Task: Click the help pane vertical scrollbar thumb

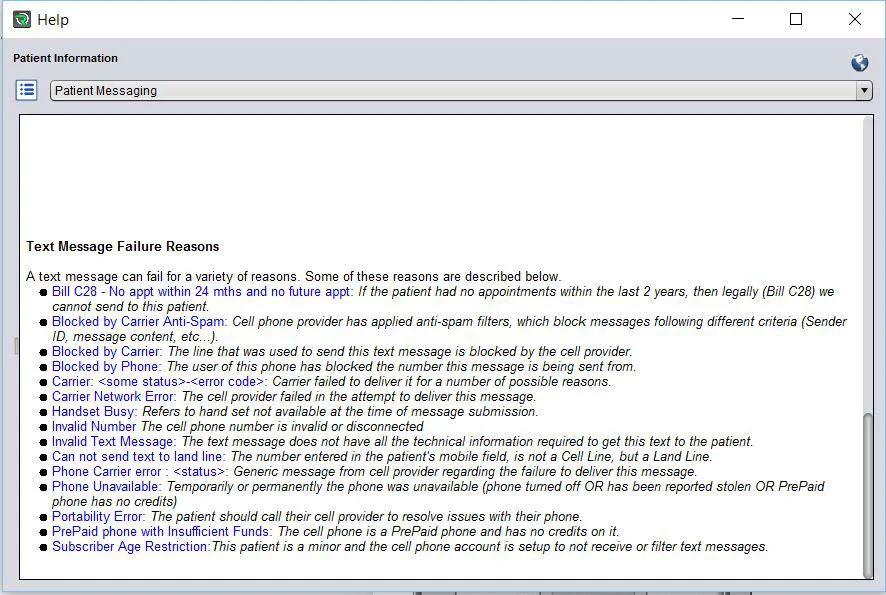Action: point(867,494)
